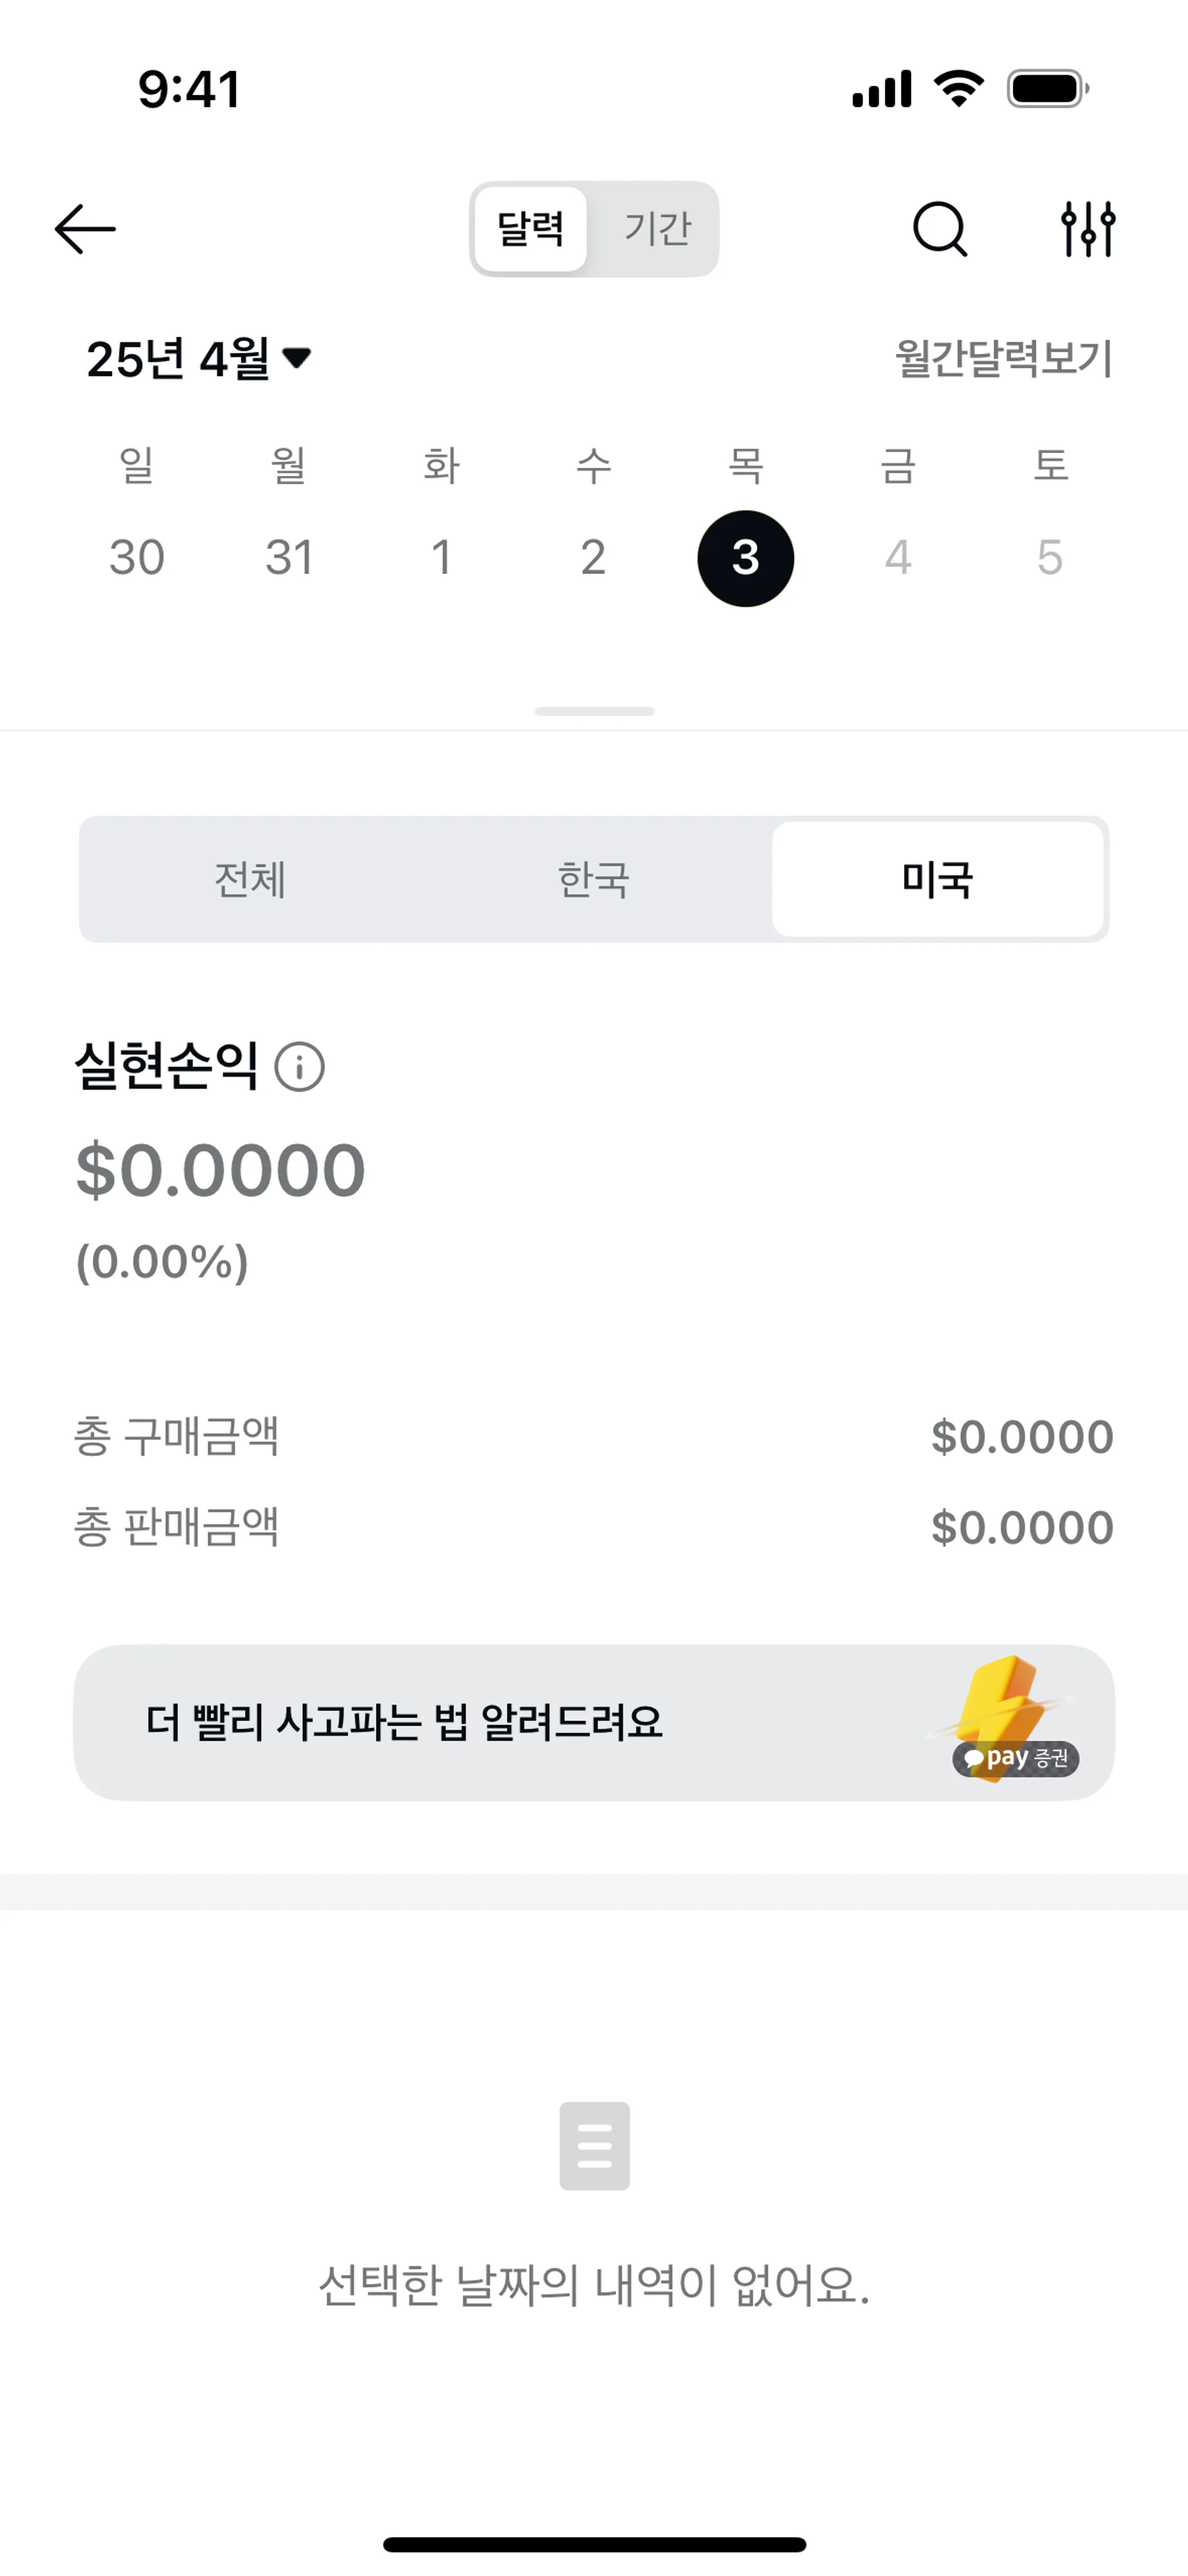Tap the home indicator bar

[x=594, y=2544]
